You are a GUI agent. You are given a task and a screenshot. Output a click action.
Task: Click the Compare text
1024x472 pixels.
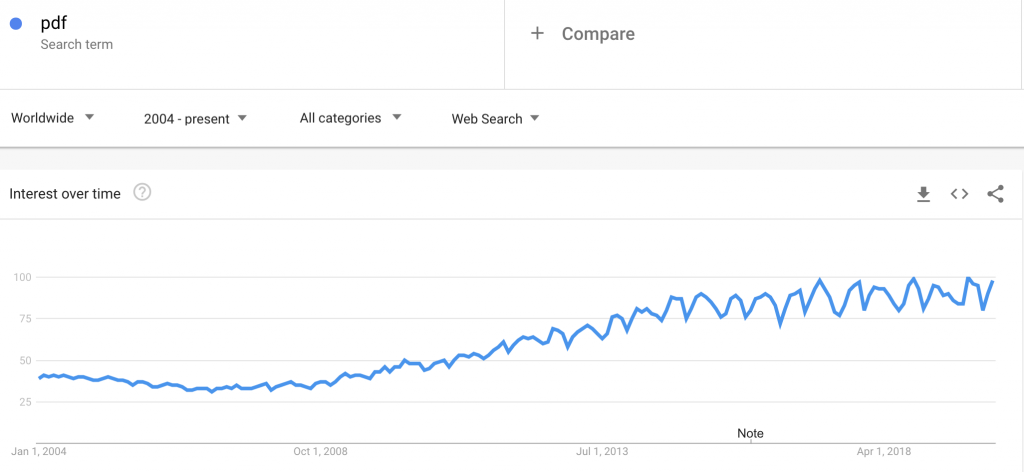(598, 34)
